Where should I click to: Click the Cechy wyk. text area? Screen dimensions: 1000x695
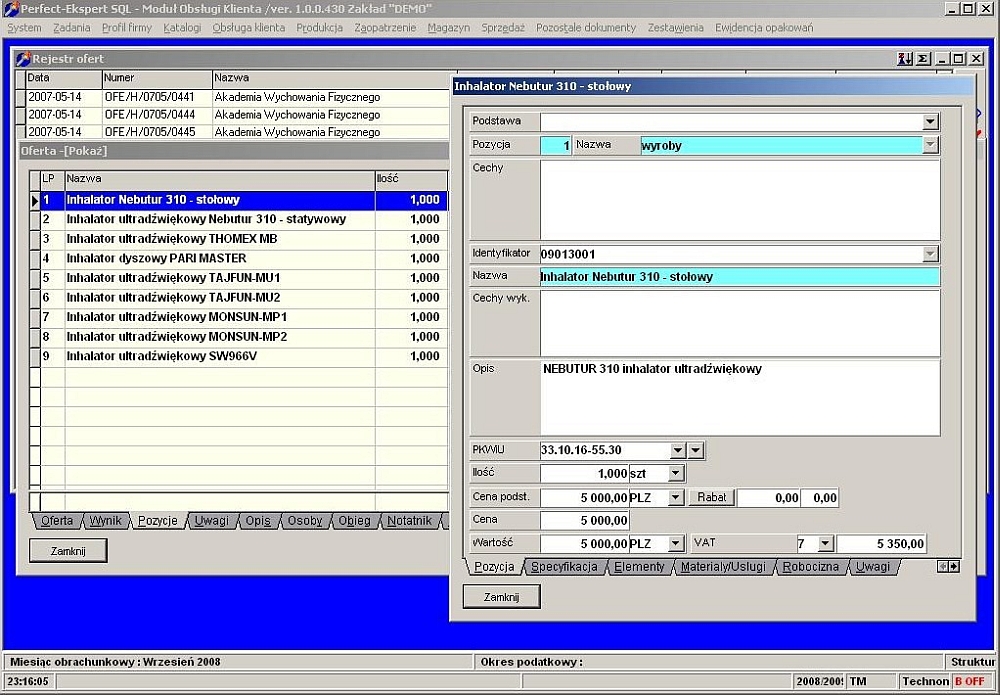click(x=740, y=323)
